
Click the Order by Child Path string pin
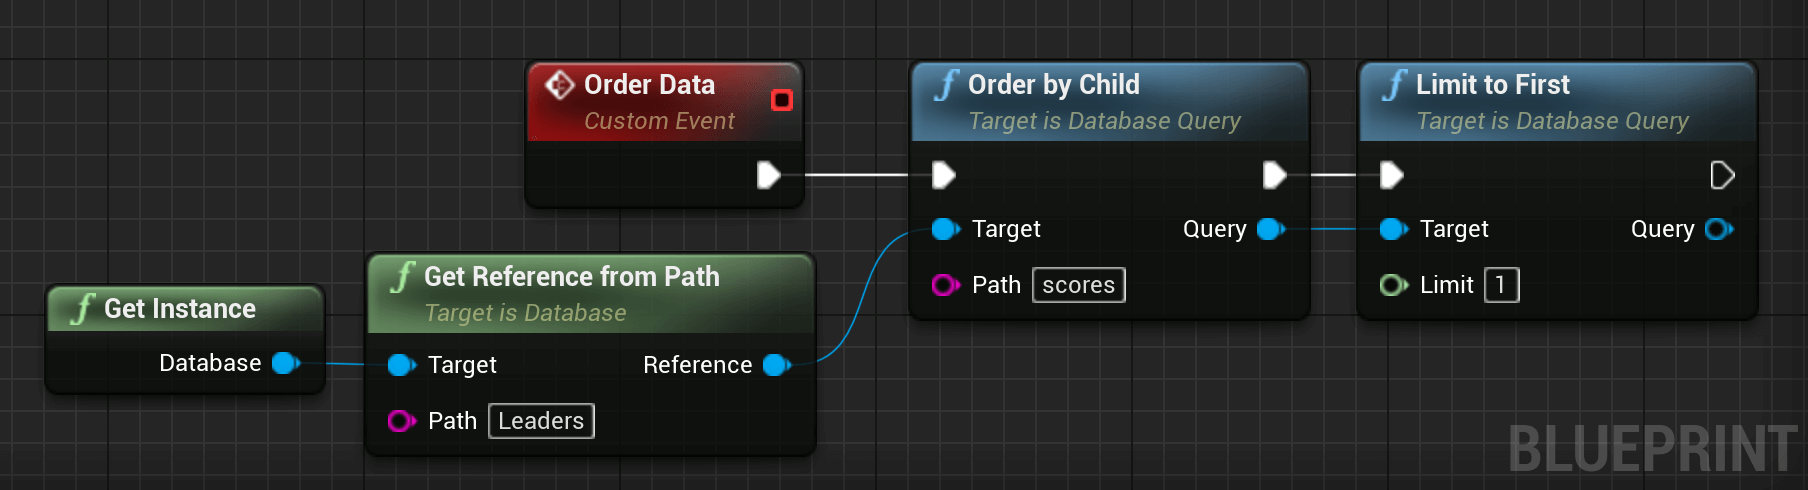946,285
